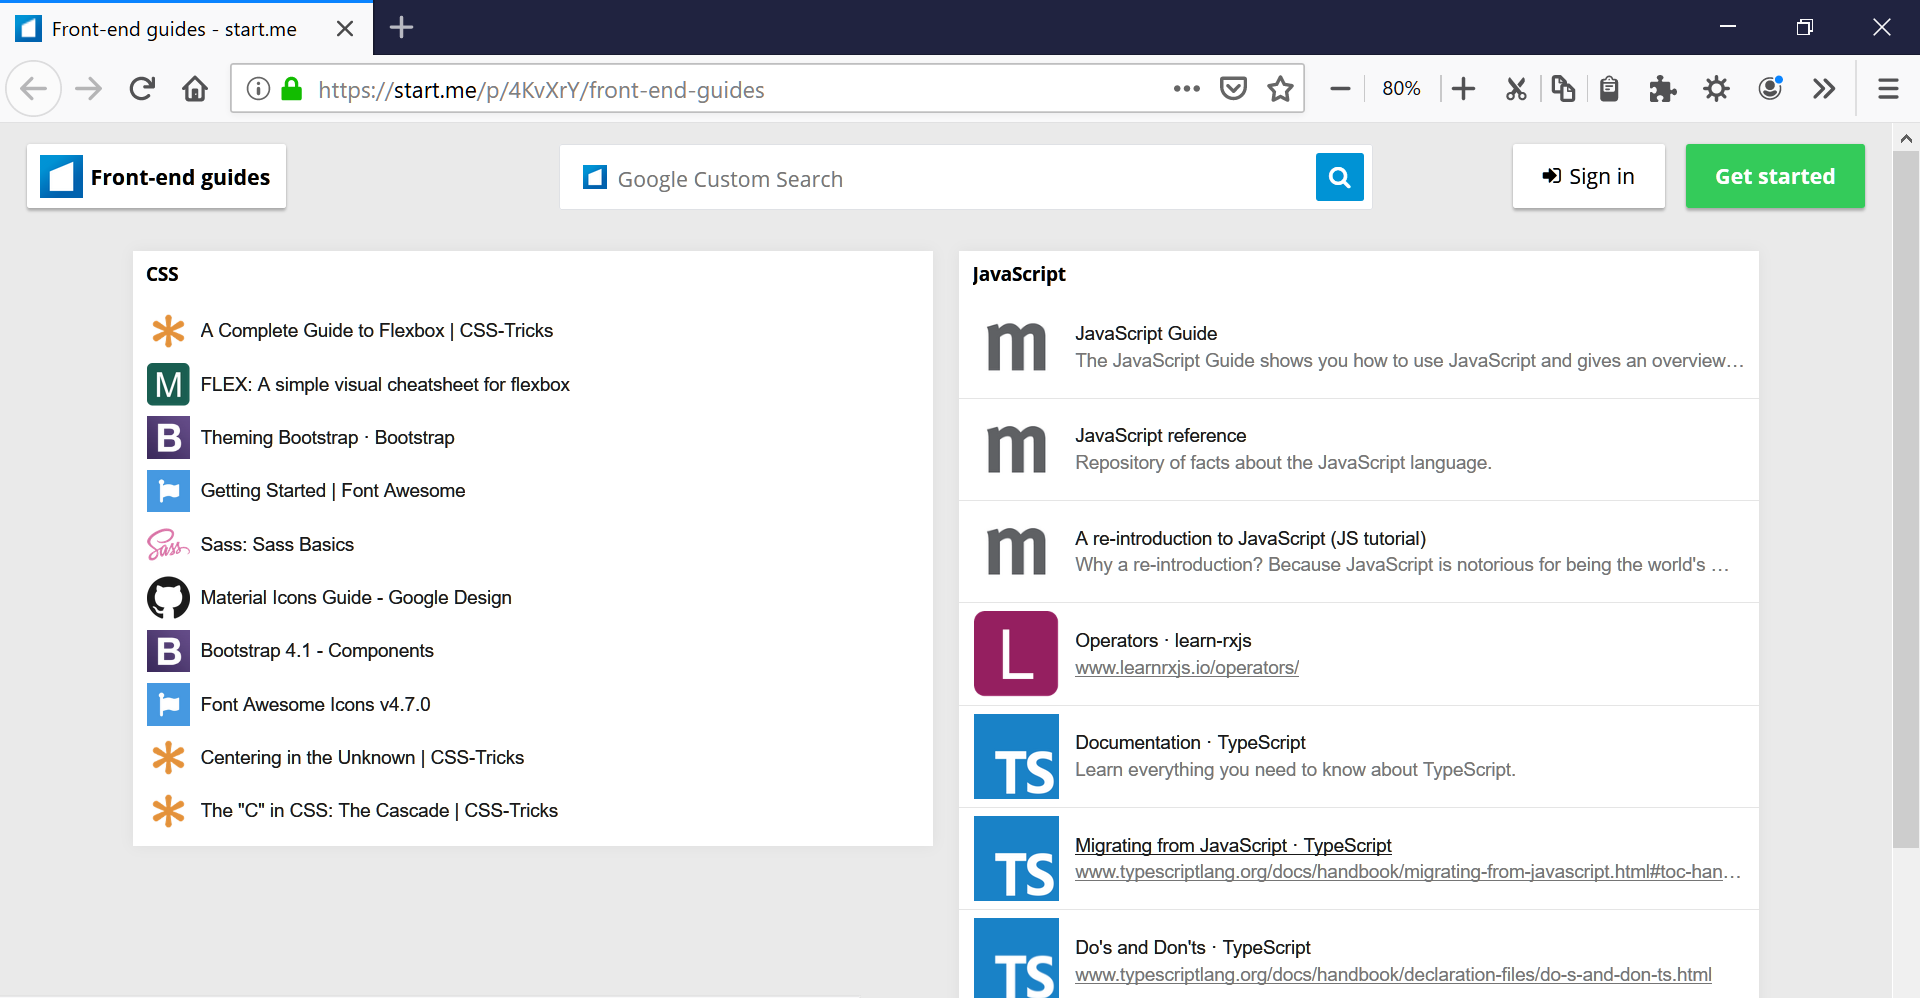Open the page actions ellipsis menu
The width and height of the screenshot is (1920, 998).
coord(1186,89)
